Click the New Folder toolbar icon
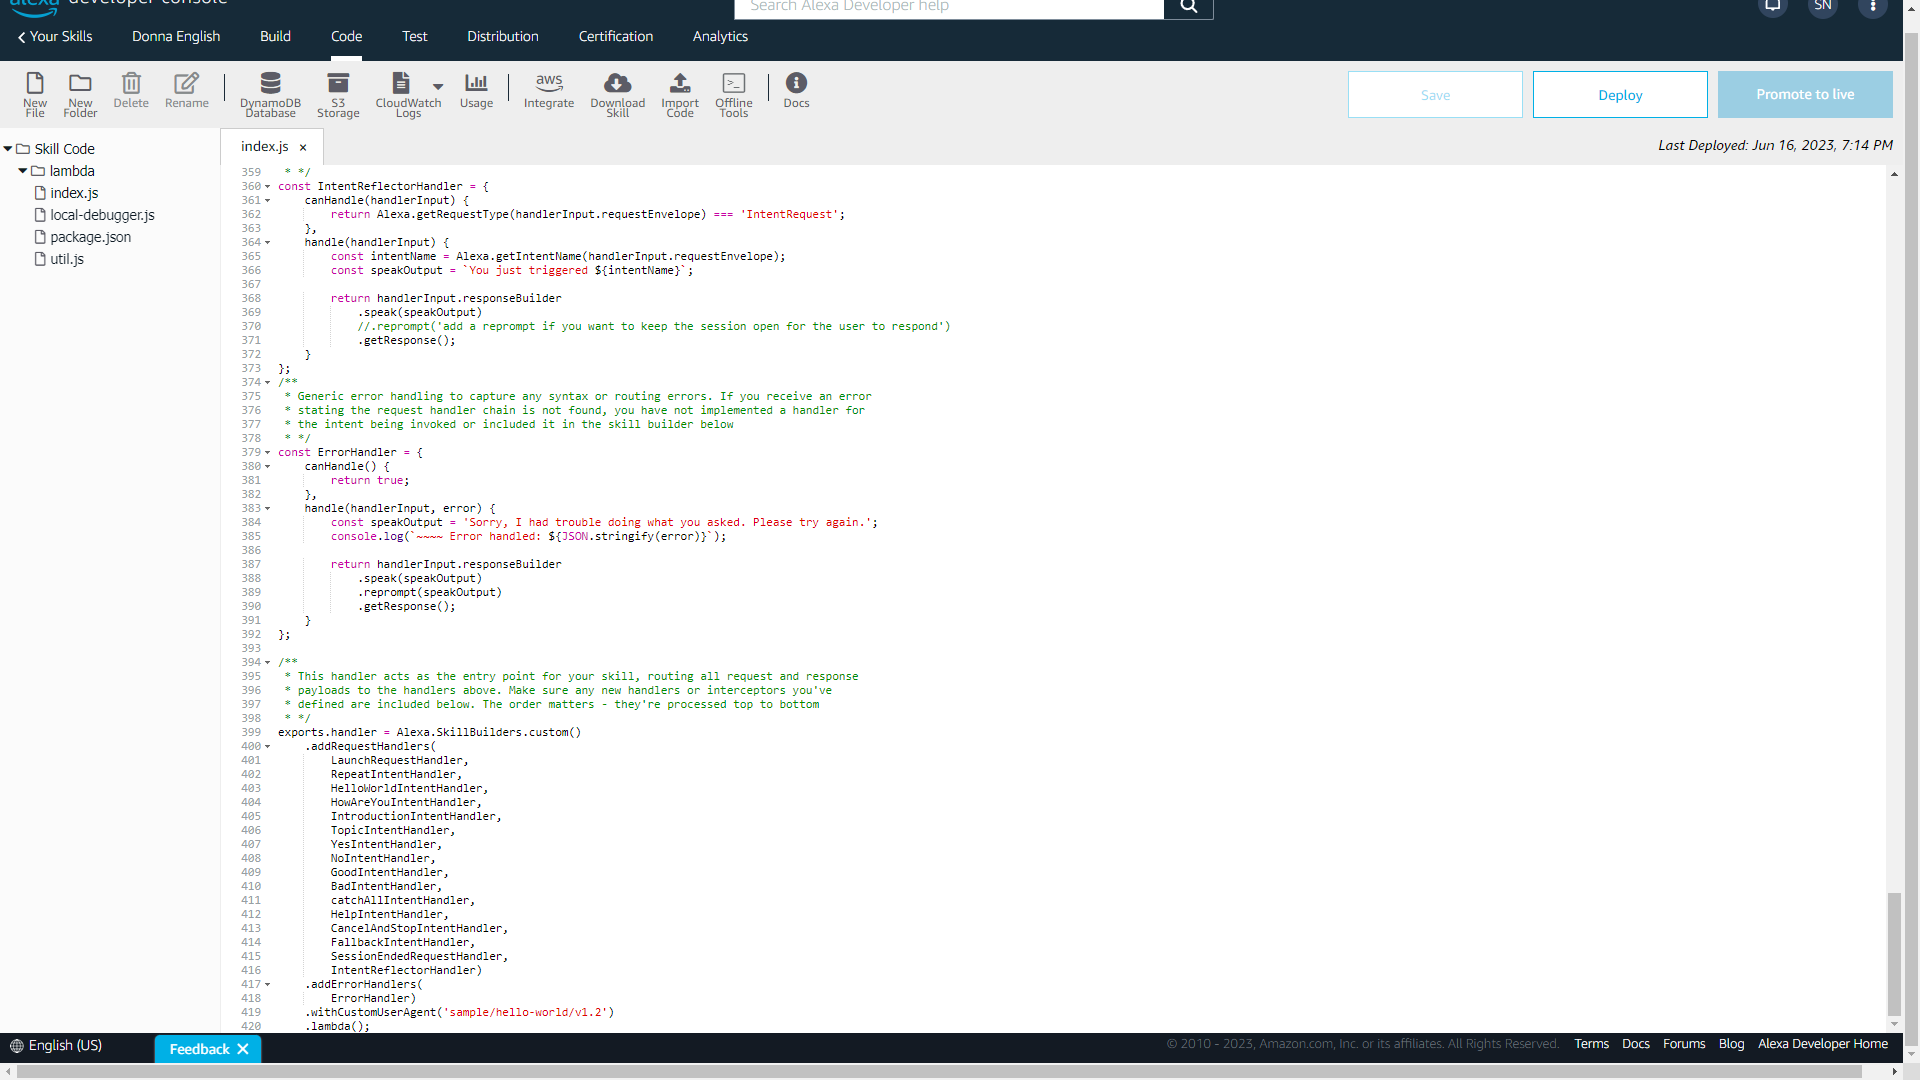 80,84
